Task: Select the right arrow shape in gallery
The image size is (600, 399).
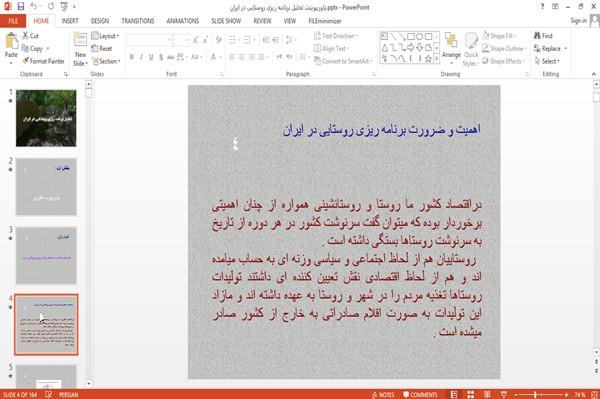Action: (411, 47)
